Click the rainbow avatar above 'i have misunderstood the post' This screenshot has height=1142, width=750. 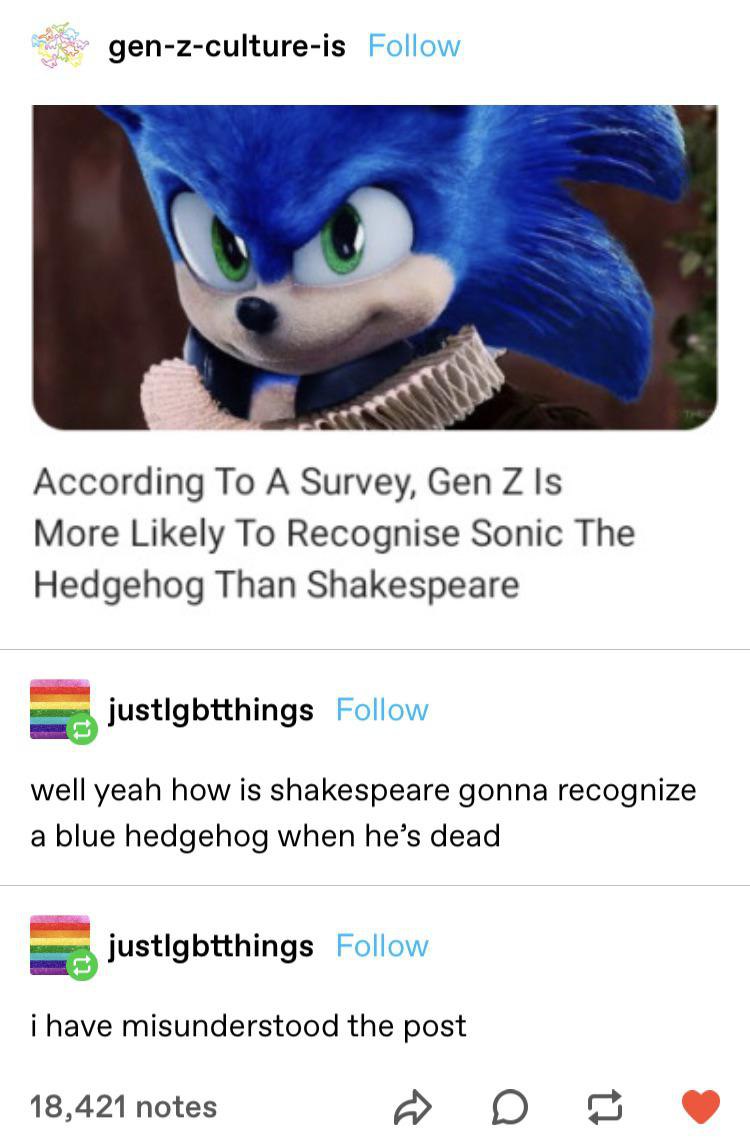click(x=60, y=945)
